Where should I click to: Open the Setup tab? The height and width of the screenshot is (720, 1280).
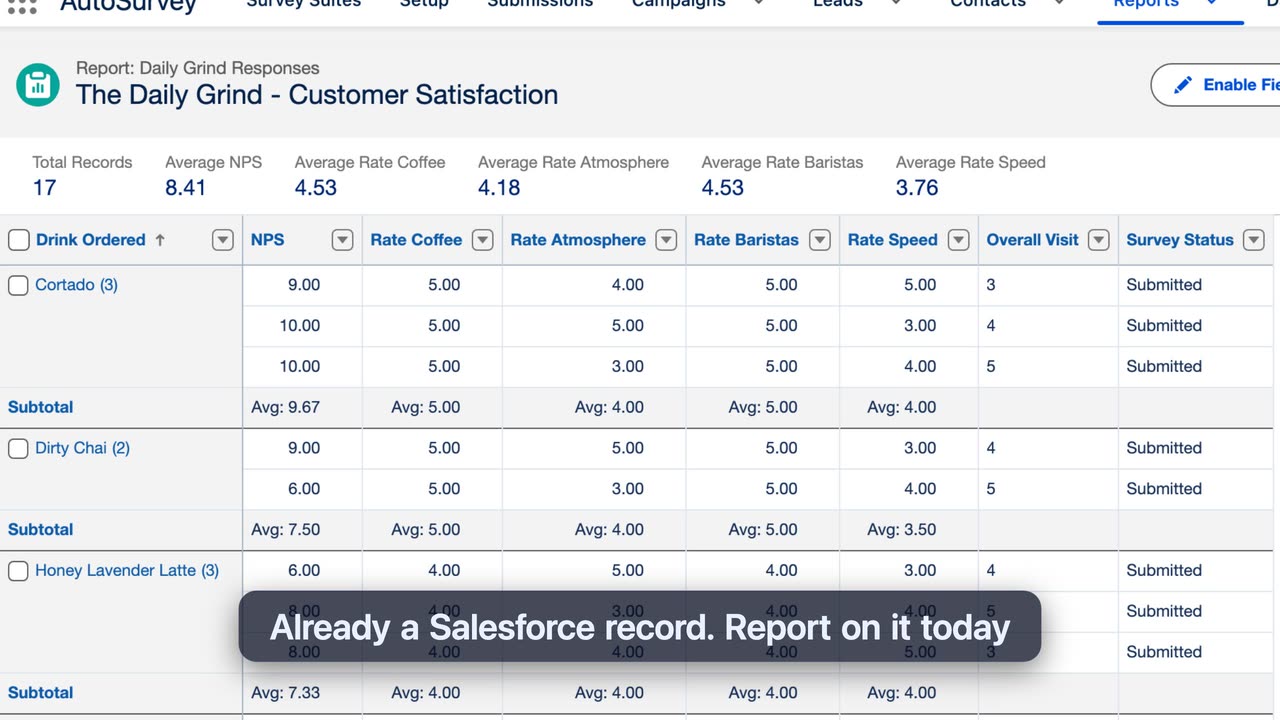tap(424, 4)
